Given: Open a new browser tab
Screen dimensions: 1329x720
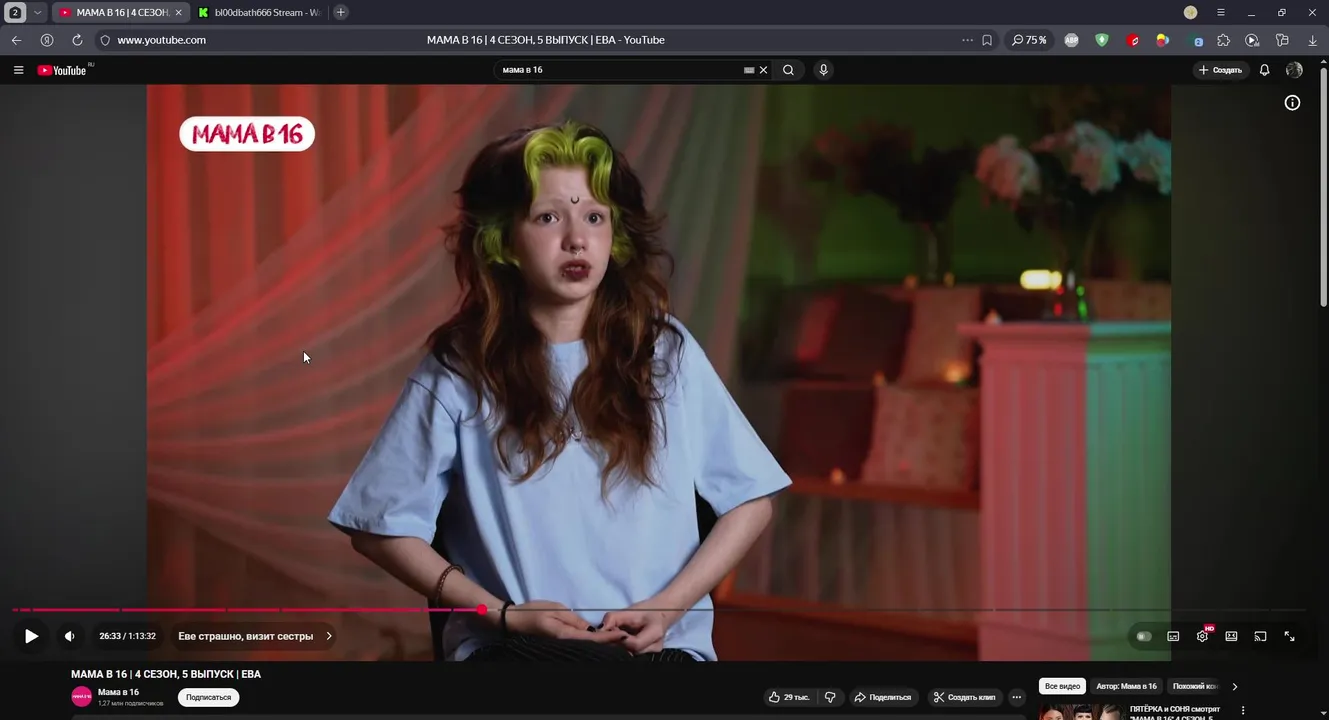Looking at the screenshot, I should point(341,12).
